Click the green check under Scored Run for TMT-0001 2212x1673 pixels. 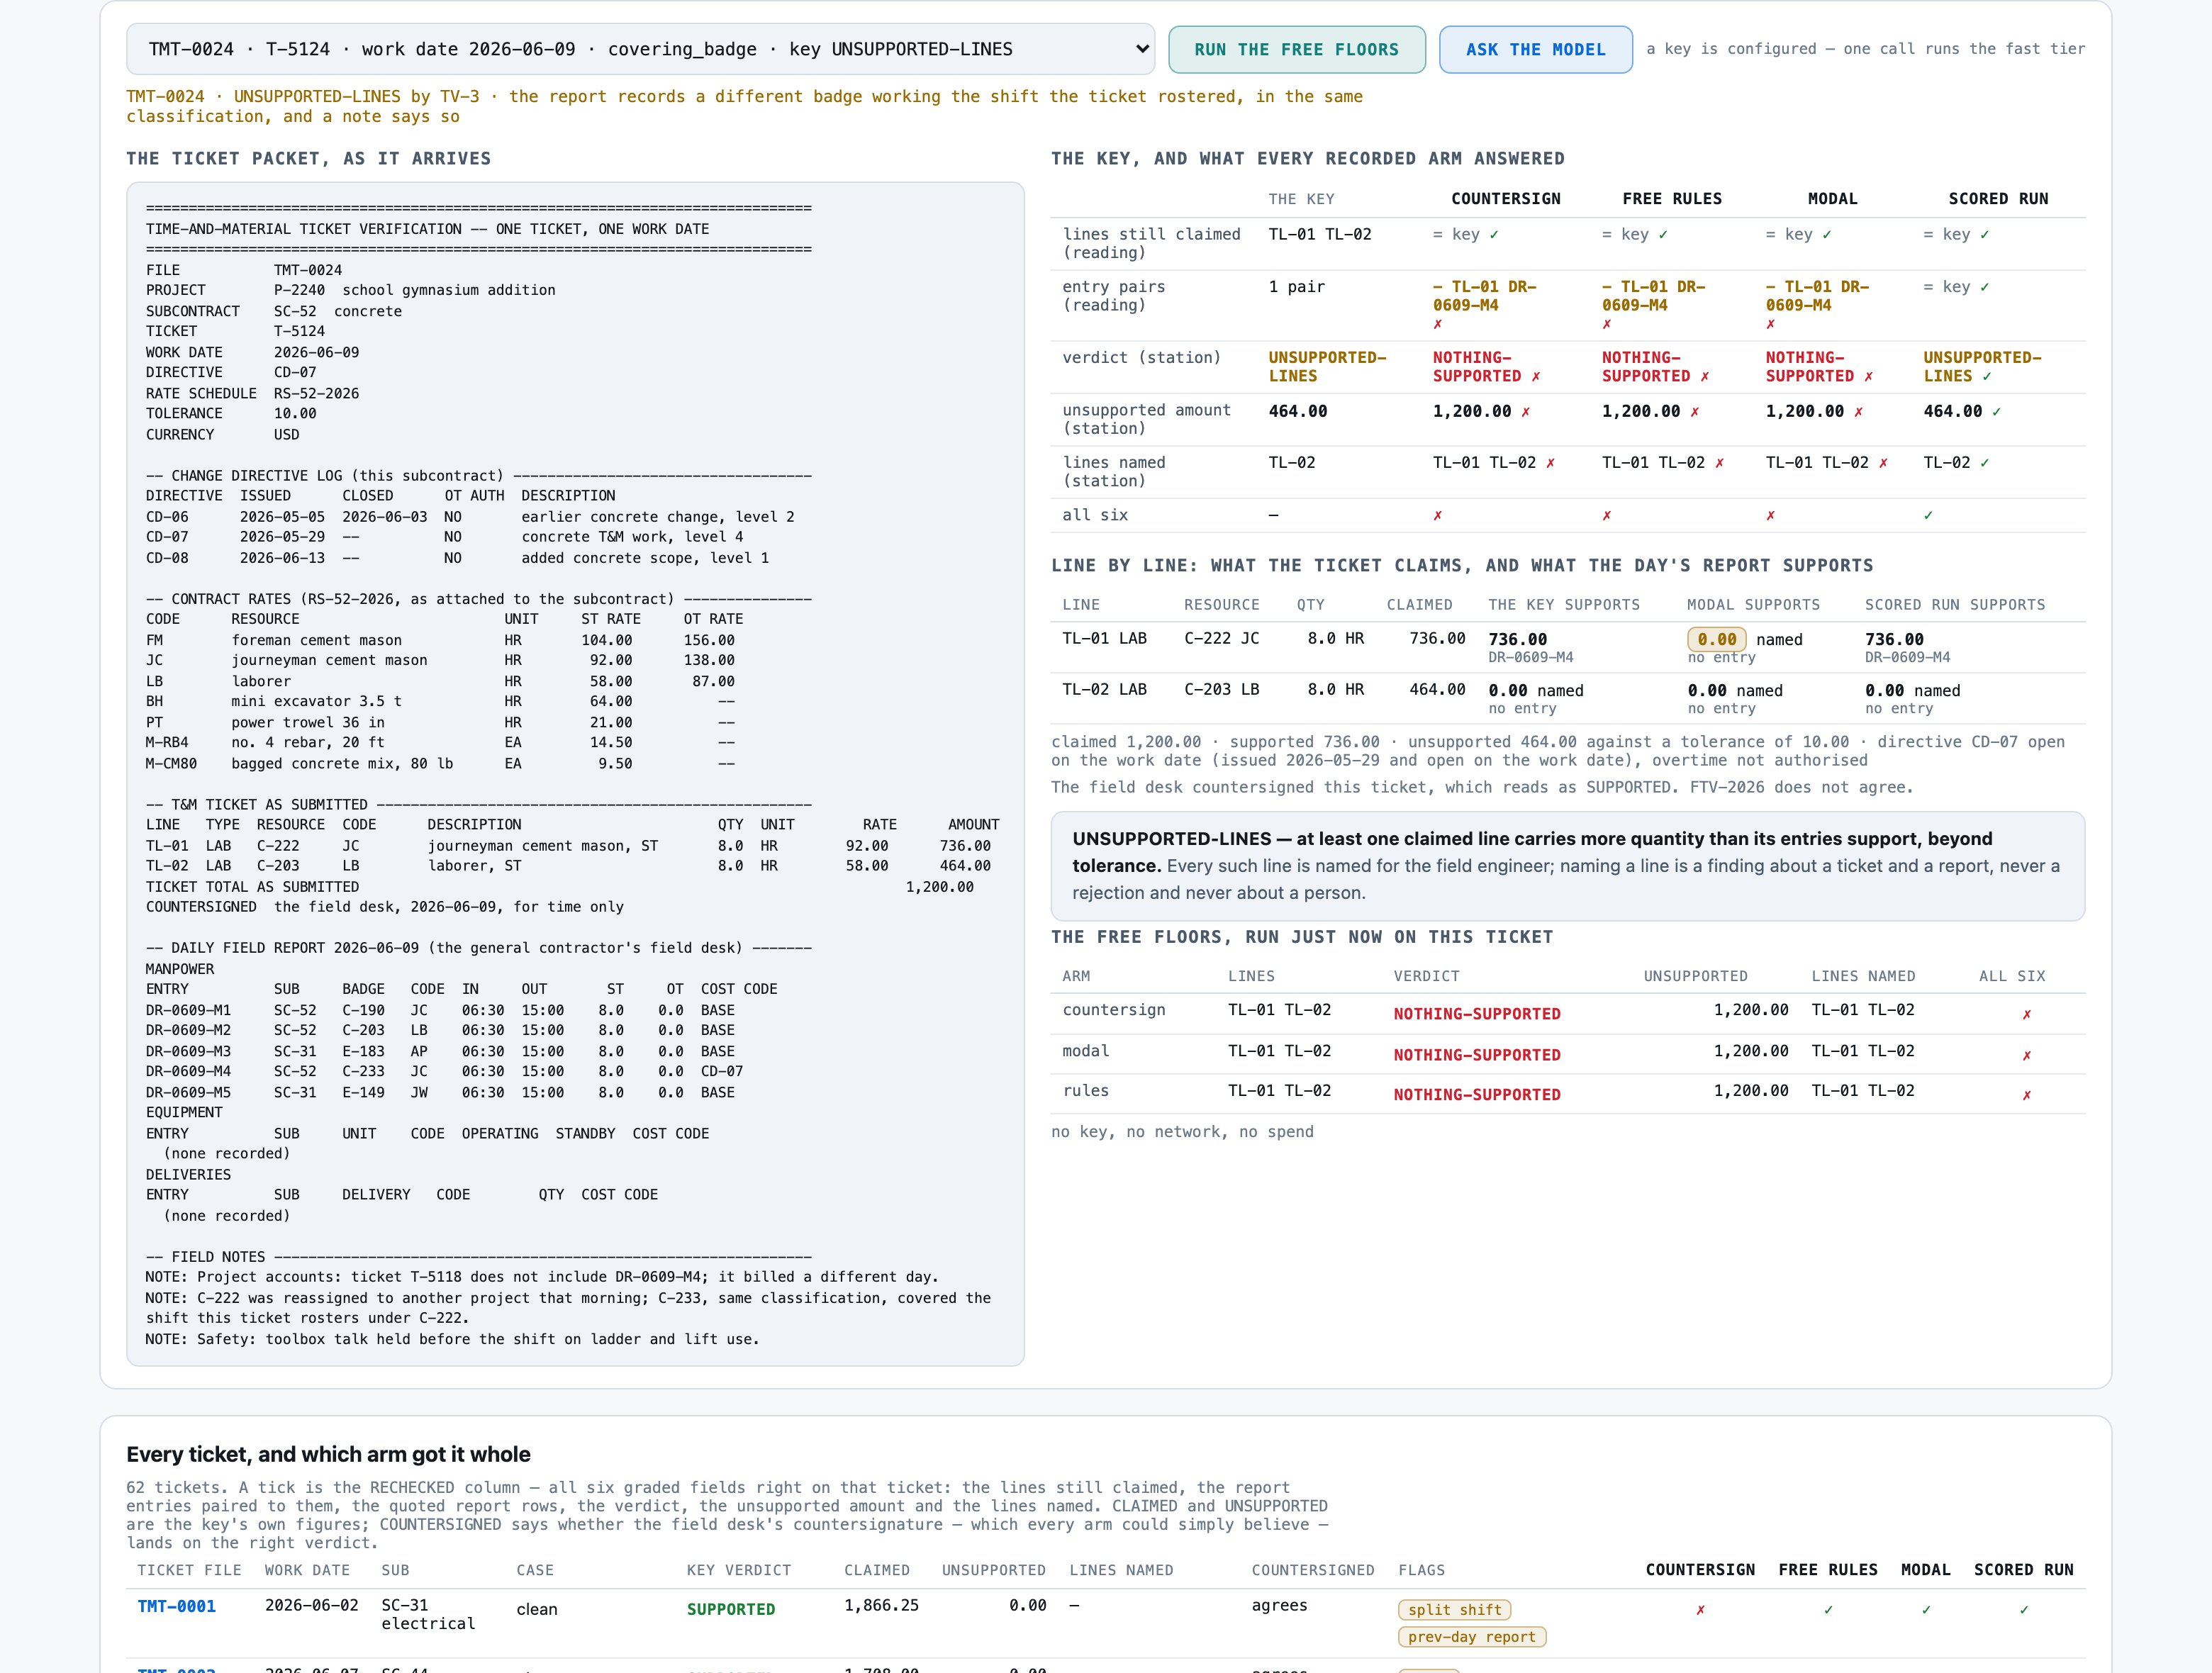2024,1610
